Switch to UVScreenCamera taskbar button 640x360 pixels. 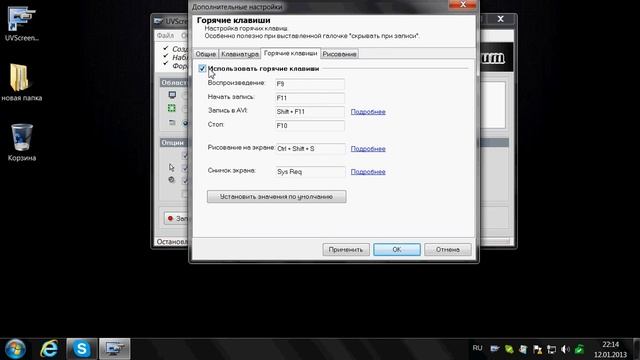coord(115,349)
